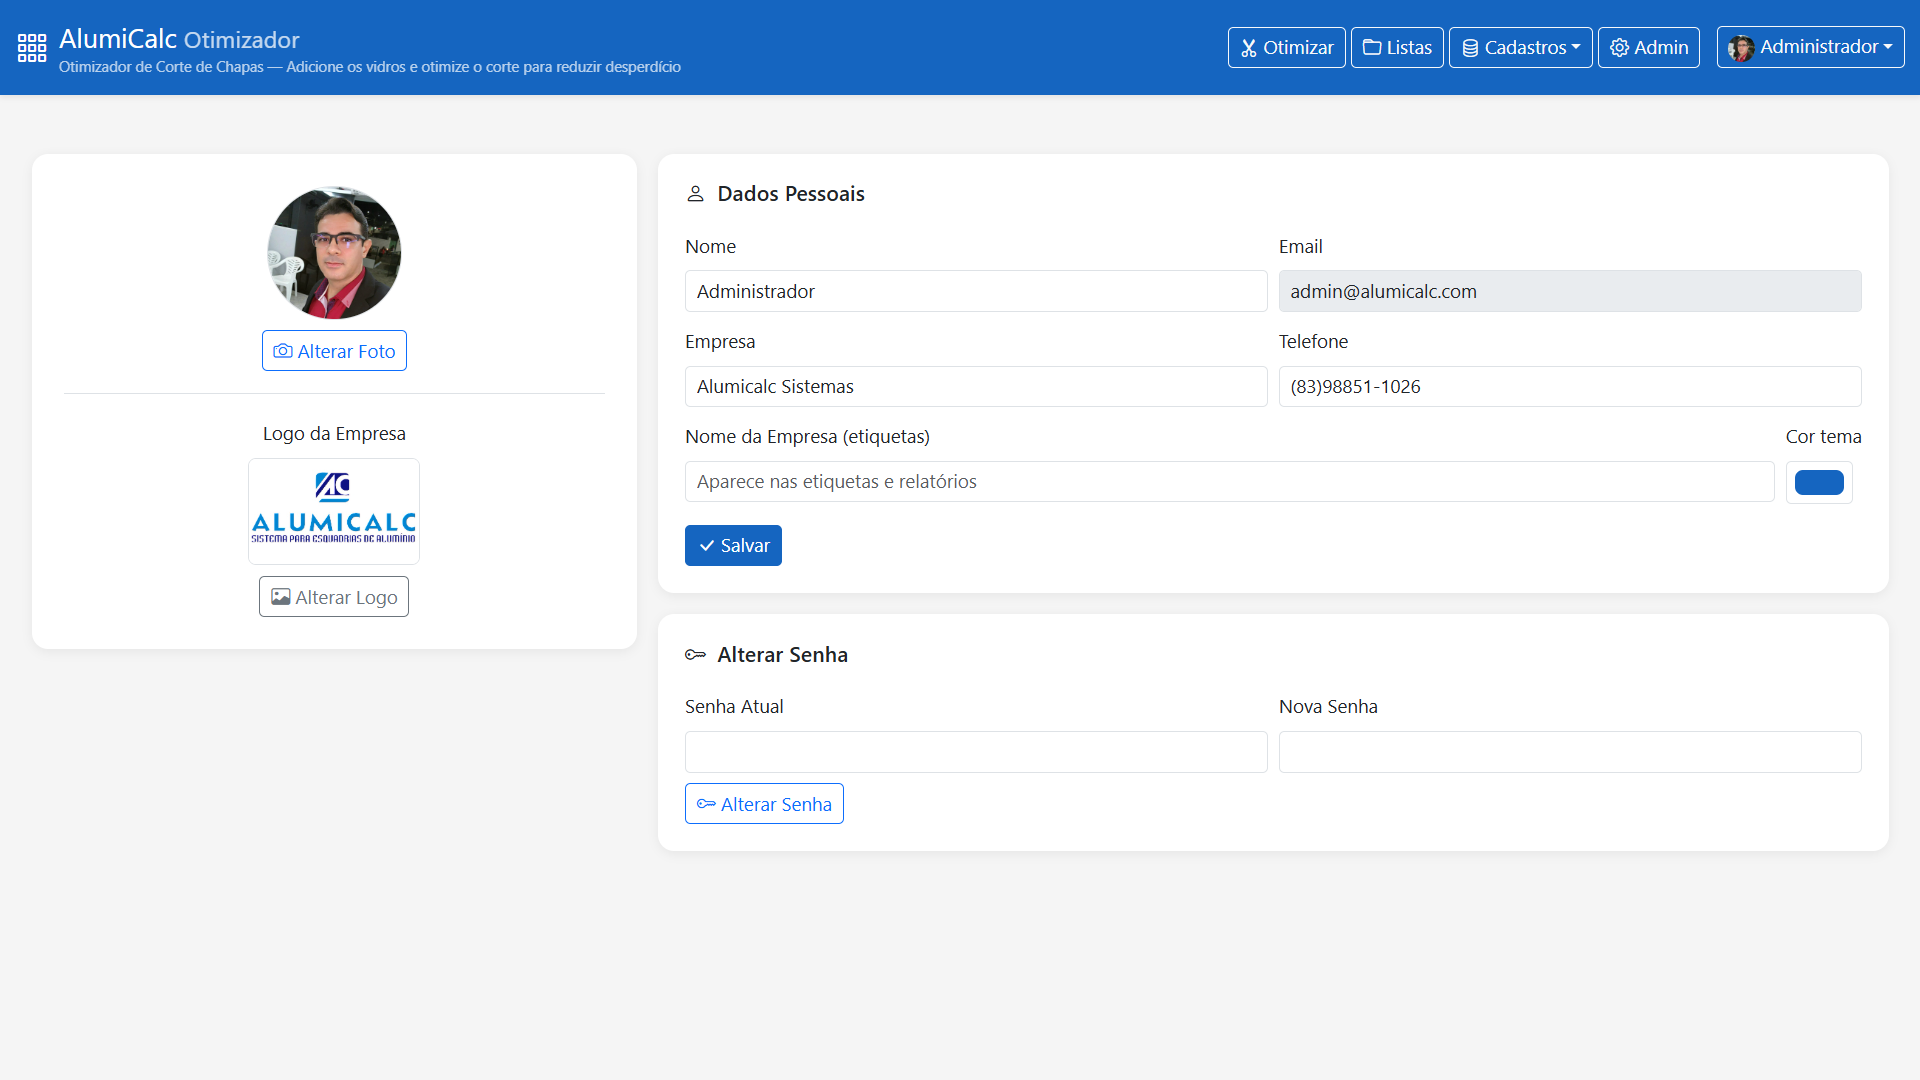The height and width of the screenshot is (1080, 1920).
Task: Open the Otimizar page
Action: (x=1286, y=47)
